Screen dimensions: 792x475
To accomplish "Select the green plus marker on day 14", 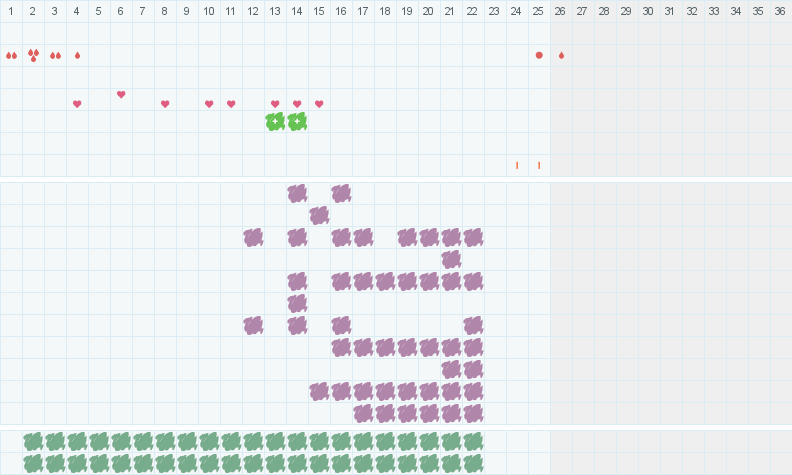I will pyautogui.click(x=297, y=121).
